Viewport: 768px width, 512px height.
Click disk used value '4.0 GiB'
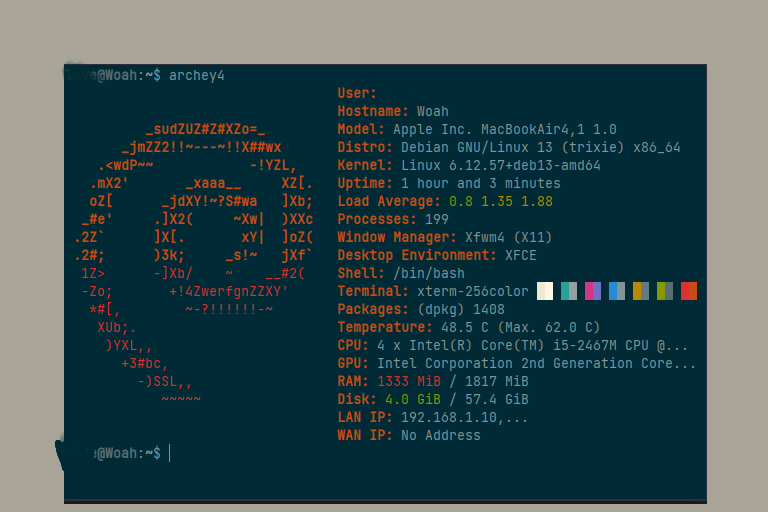point(413,399)
